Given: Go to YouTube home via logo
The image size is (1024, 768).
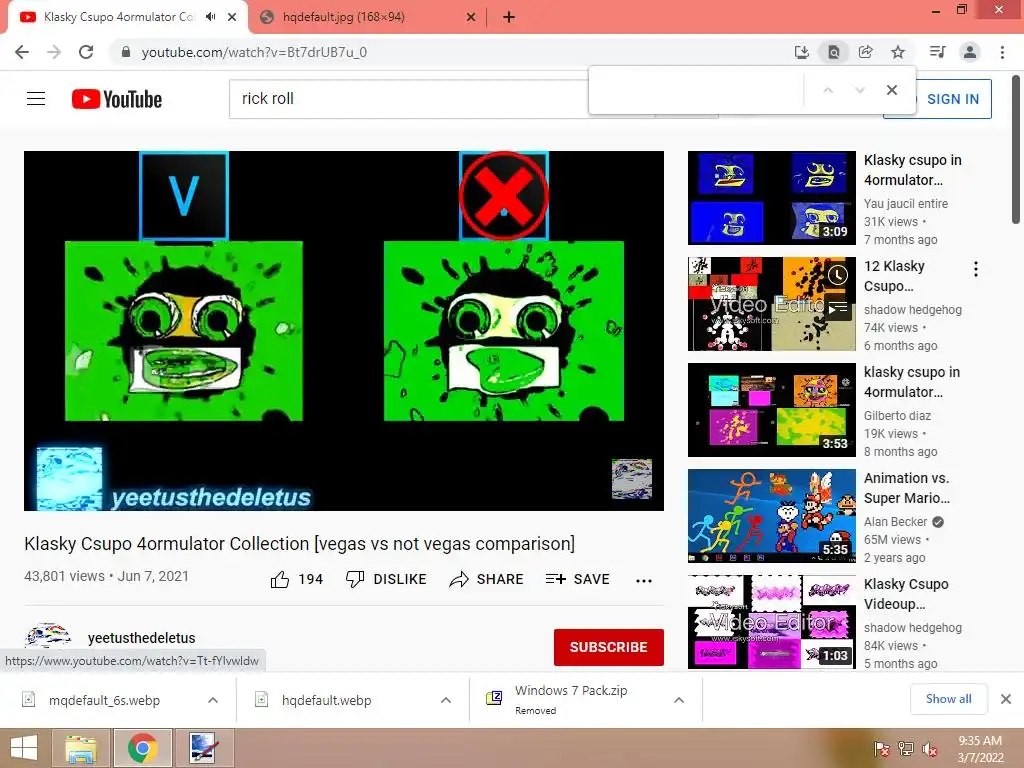Looking at the screenshot, I should [117, 99].
